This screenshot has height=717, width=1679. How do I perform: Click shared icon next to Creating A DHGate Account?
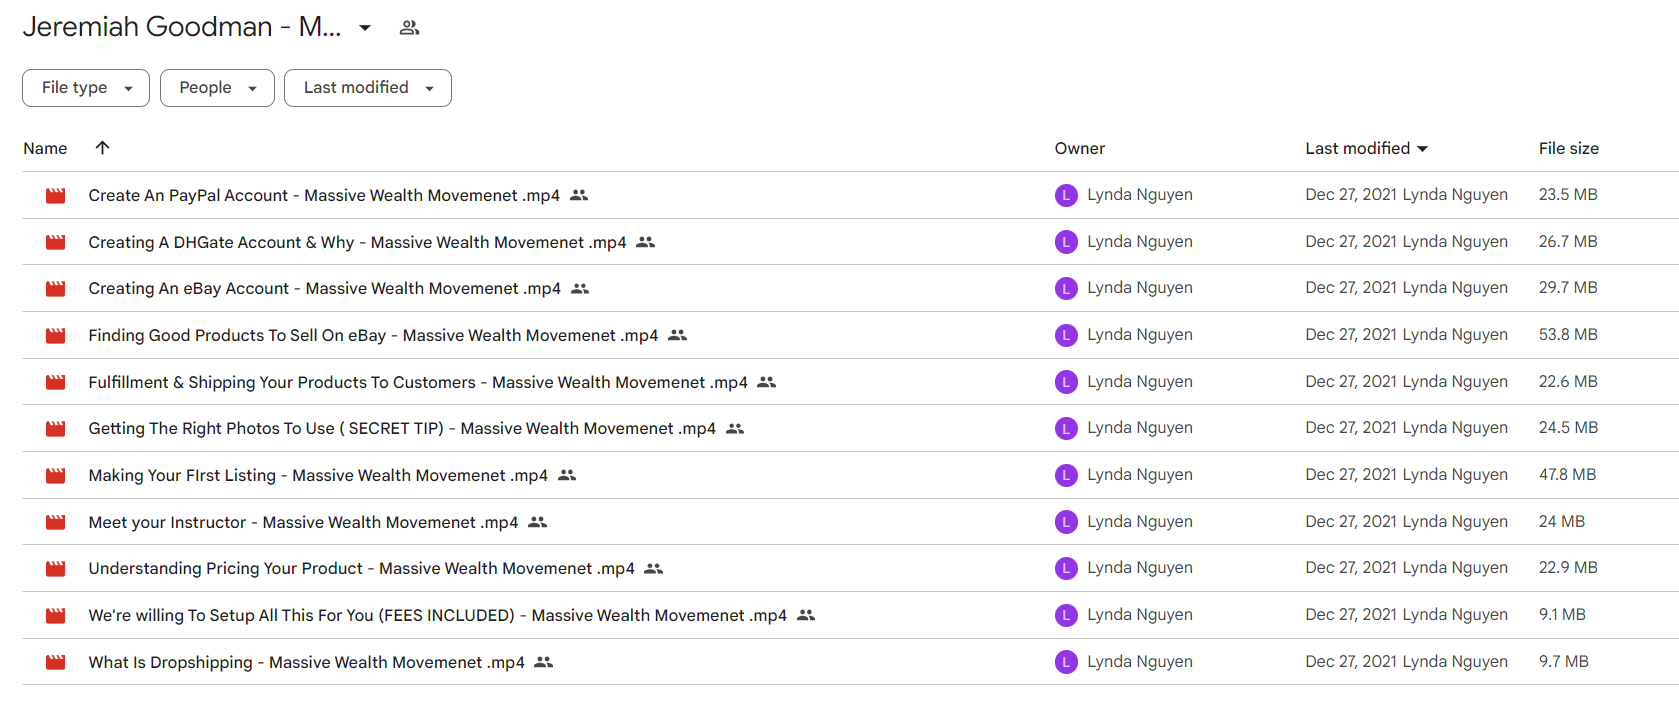646,242
